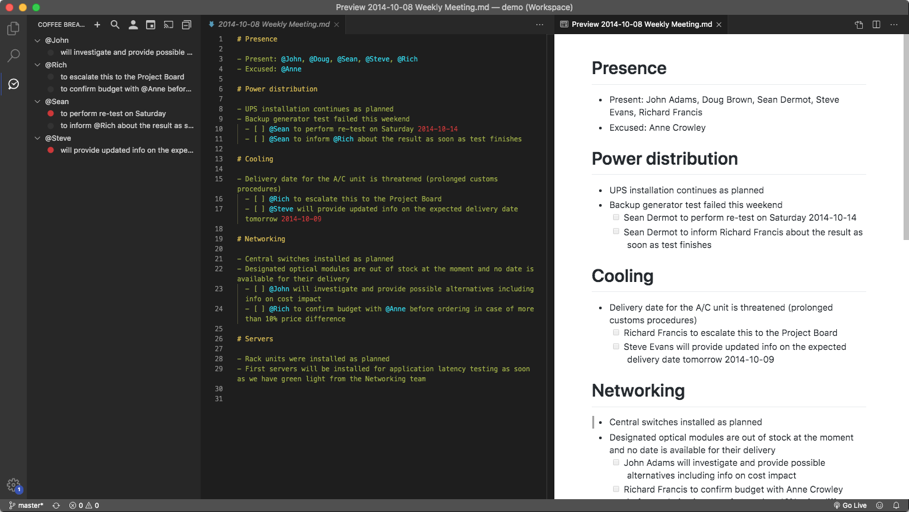Viewport: 909px width, 512px height.
Task: Toggle checkbox for 'Richard Francis to escalate this'
Action: (616, 333)
